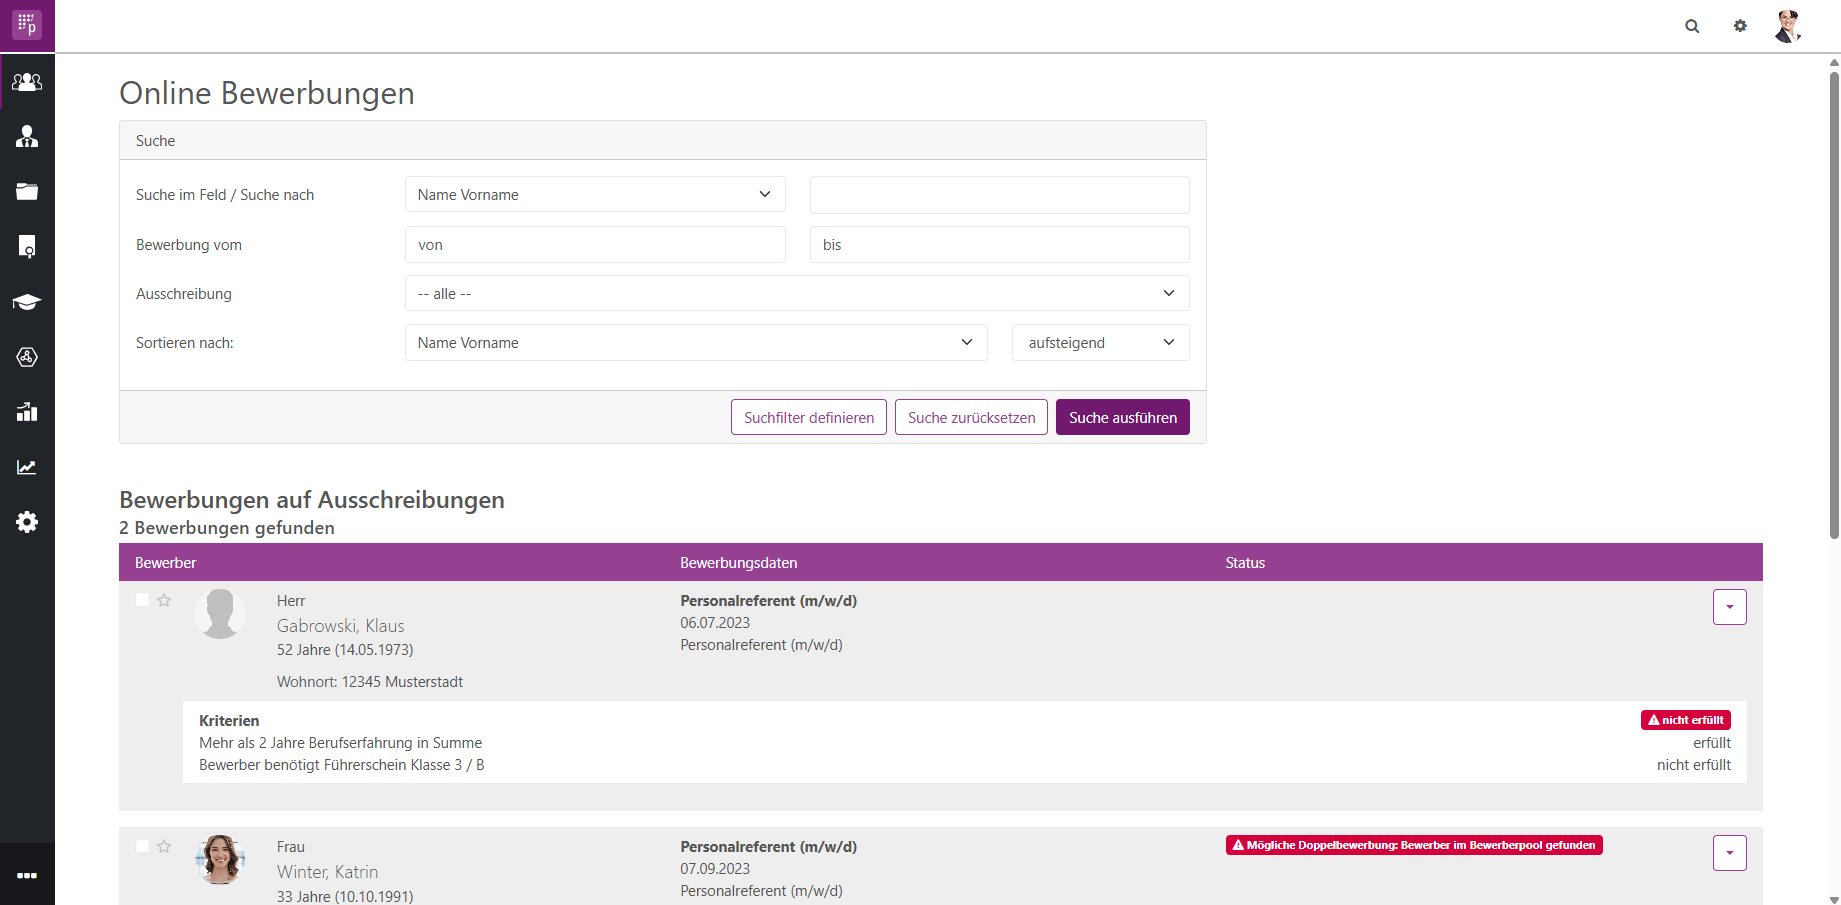
Task: Click the Mögliche Doppelbewerbung warning badge
Action: 1414,845
